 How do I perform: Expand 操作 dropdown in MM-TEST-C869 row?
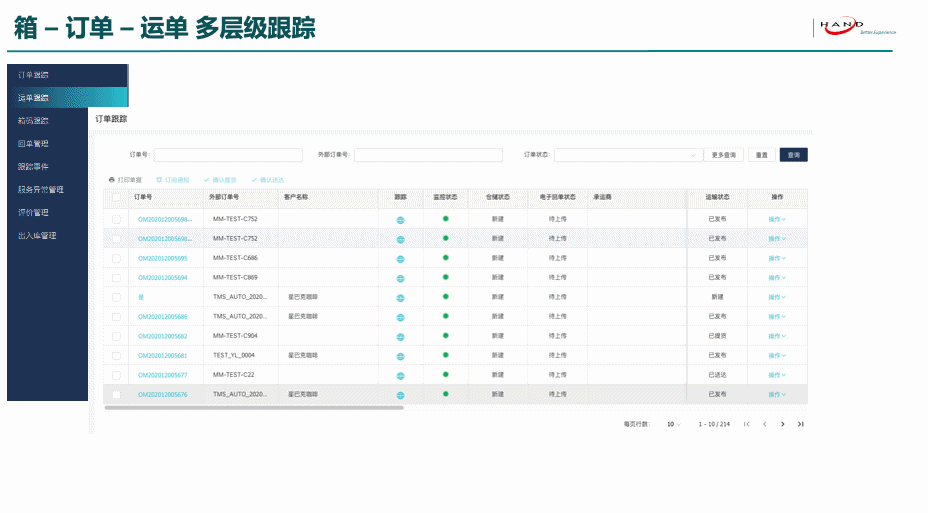777,278
